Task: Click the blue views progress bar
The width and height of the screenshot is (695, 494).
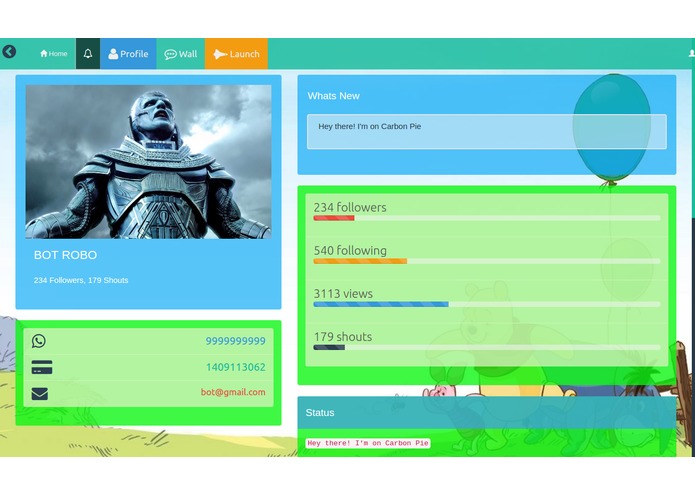Action: [381, 304]
